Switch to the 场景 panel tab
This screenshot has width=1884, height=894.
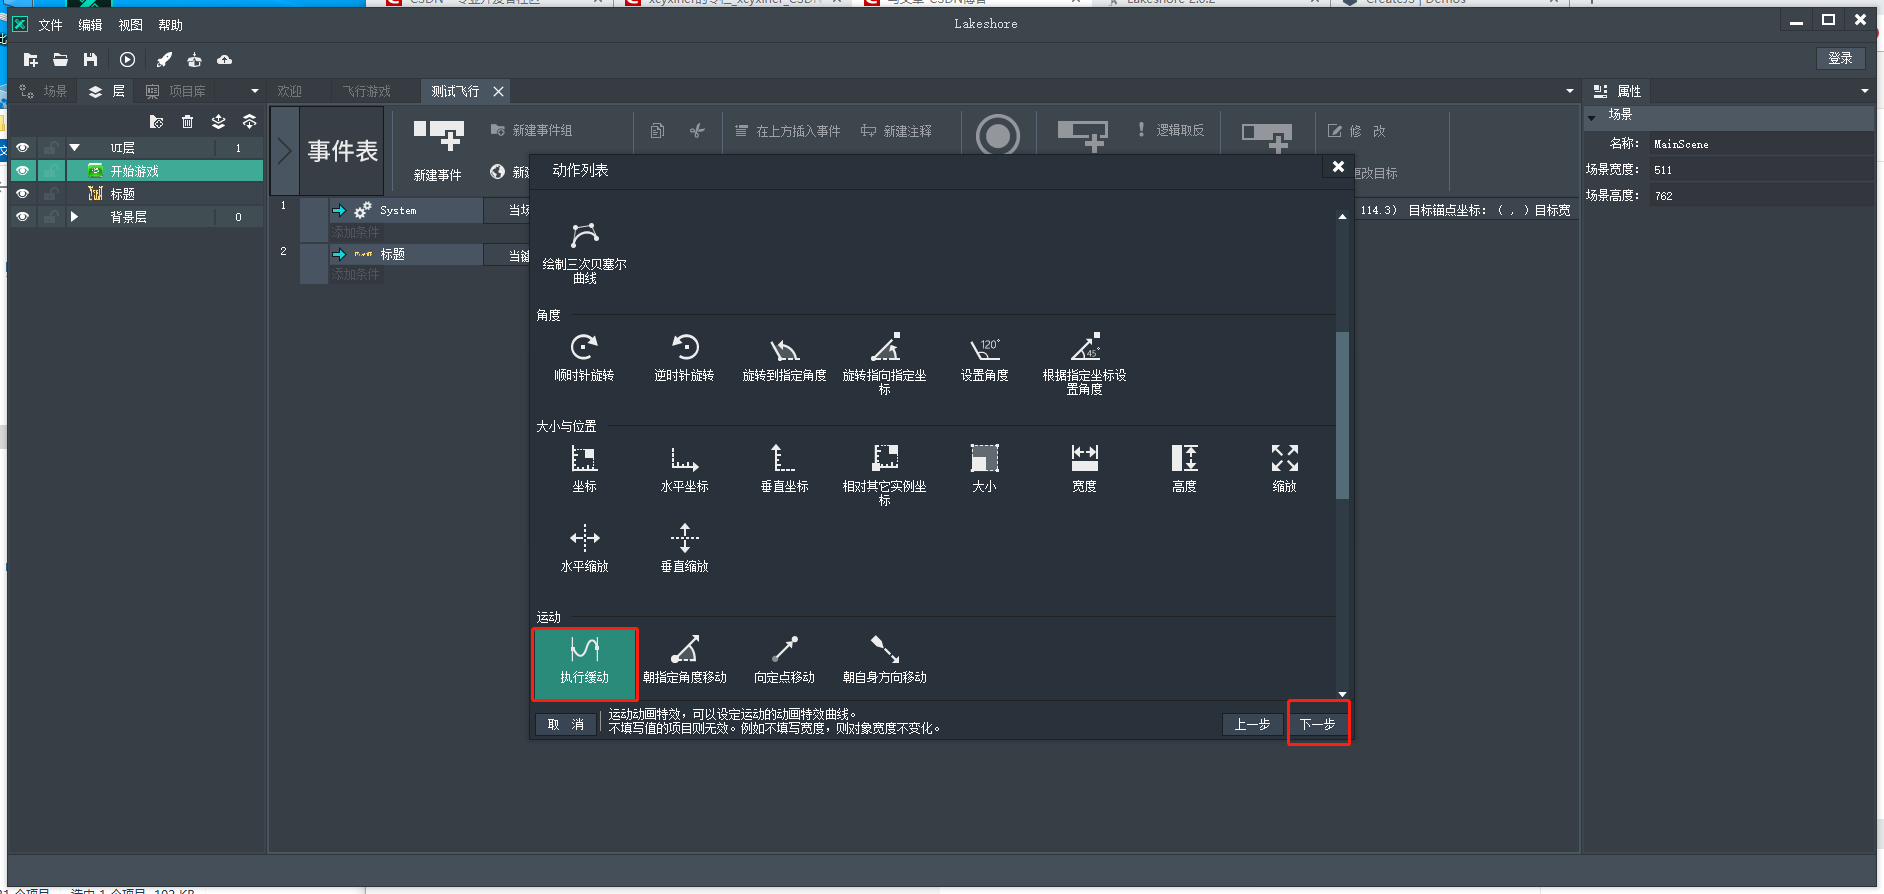(x=43, y=91)
